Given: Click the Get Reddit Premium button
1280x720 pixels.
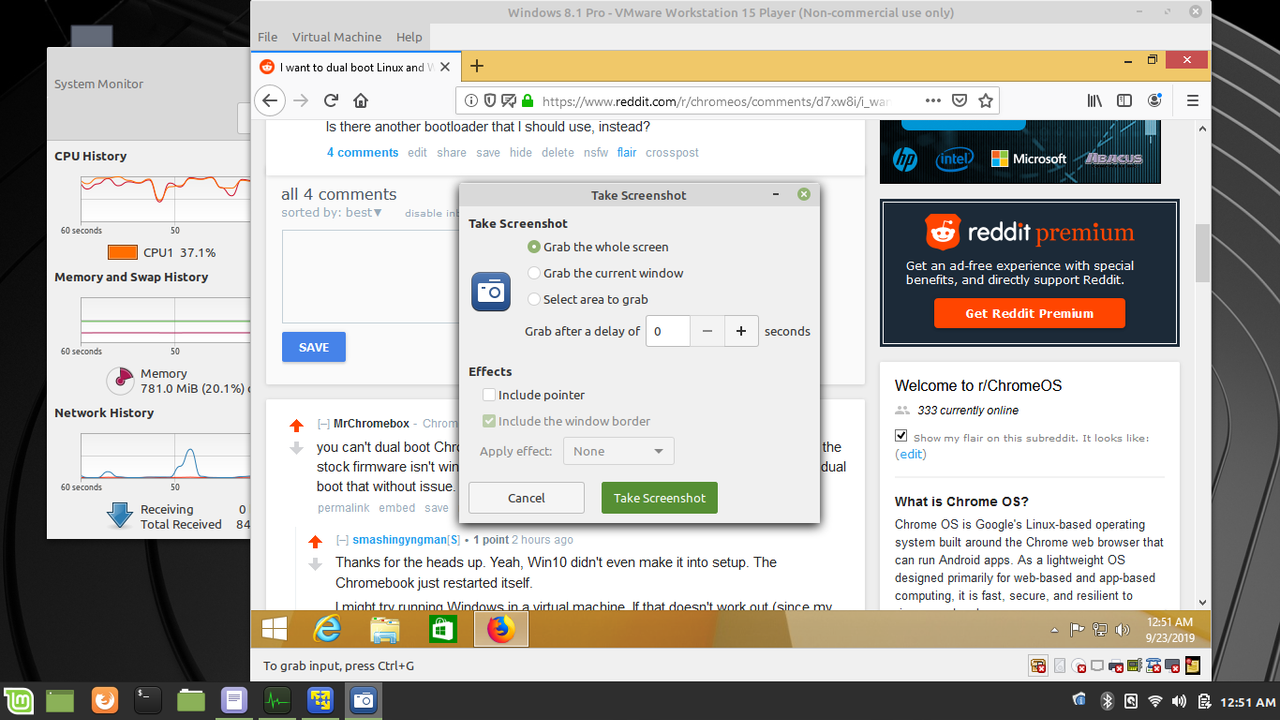Looking at the screenshot, I should (x=1029, y=312).
